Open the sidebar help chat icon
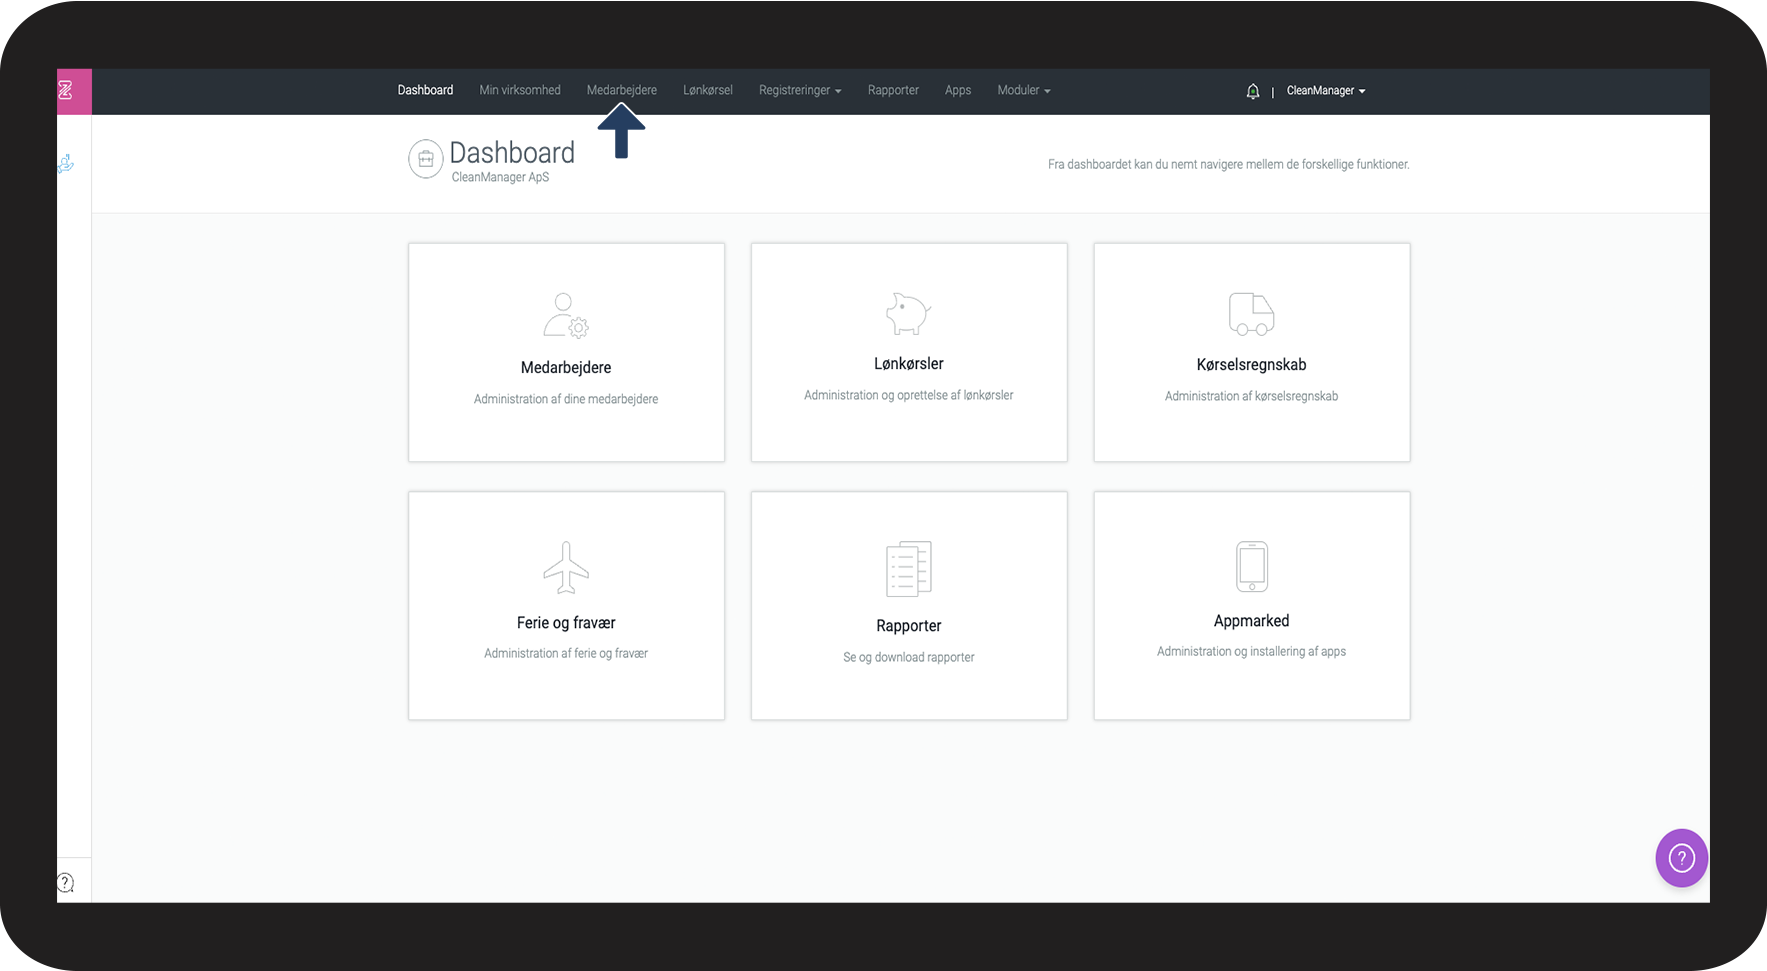This screenshot has height=971, width=1767. pos(66,883)
